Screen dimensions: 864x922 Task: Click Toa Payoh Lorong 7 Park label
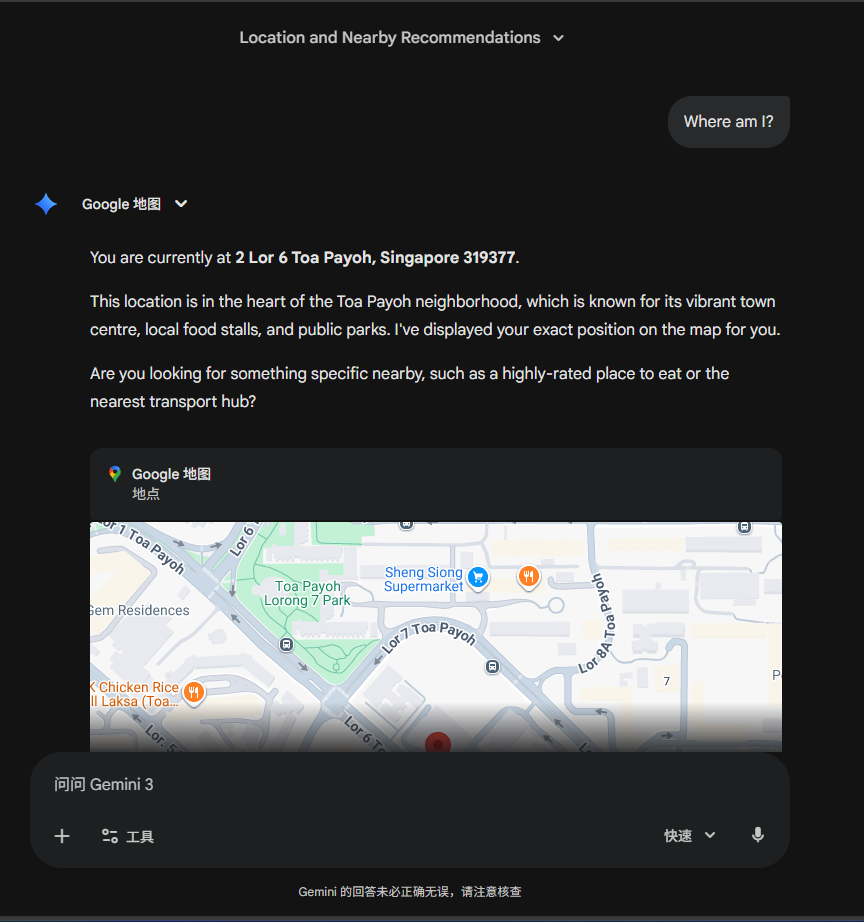coord(308,593)
